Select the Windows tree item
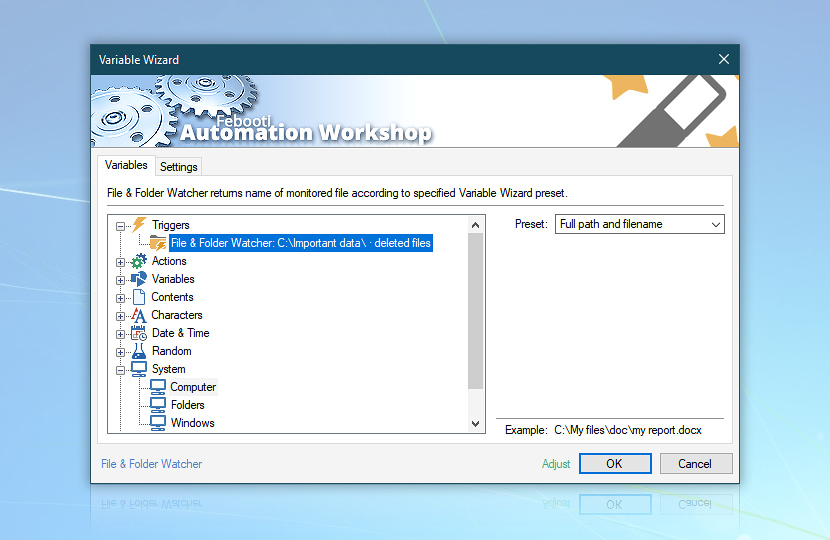Screen dimensions: 830x540 (x=193, y=423)
